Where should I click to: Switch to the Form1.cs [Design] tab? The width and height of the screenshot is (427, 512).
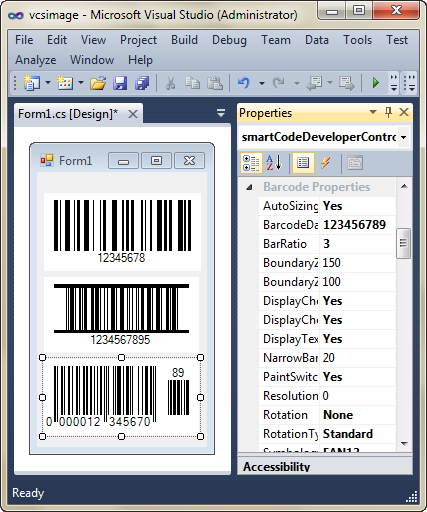pos(68,114)
